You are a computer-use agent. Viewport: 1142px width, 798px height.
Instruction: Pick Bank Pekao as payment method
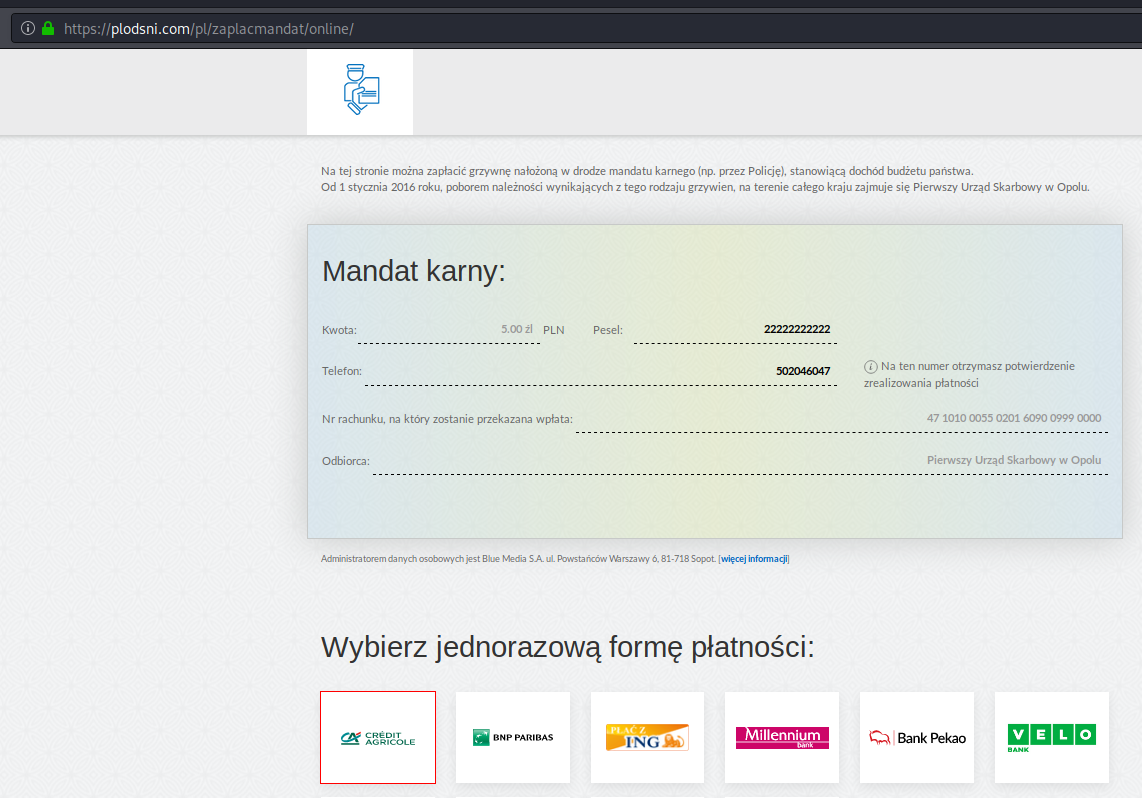coord(917,738)
